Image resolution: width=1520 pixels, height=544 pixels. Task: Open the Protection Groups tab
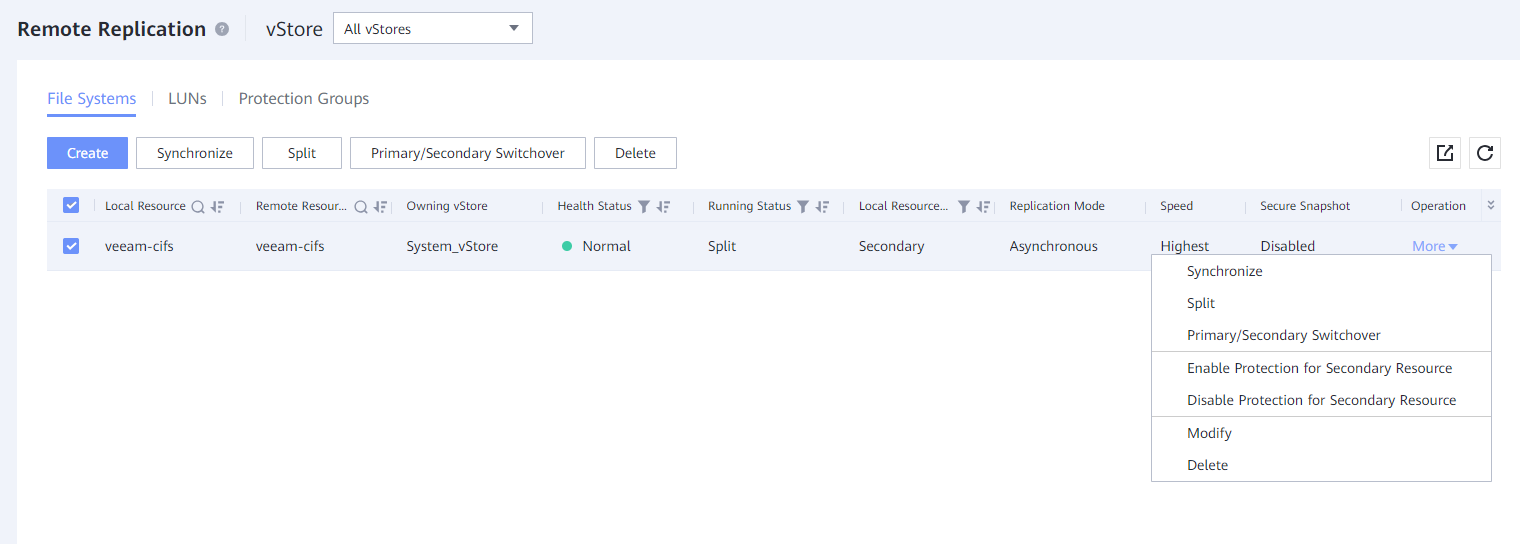tap(304, 98)
